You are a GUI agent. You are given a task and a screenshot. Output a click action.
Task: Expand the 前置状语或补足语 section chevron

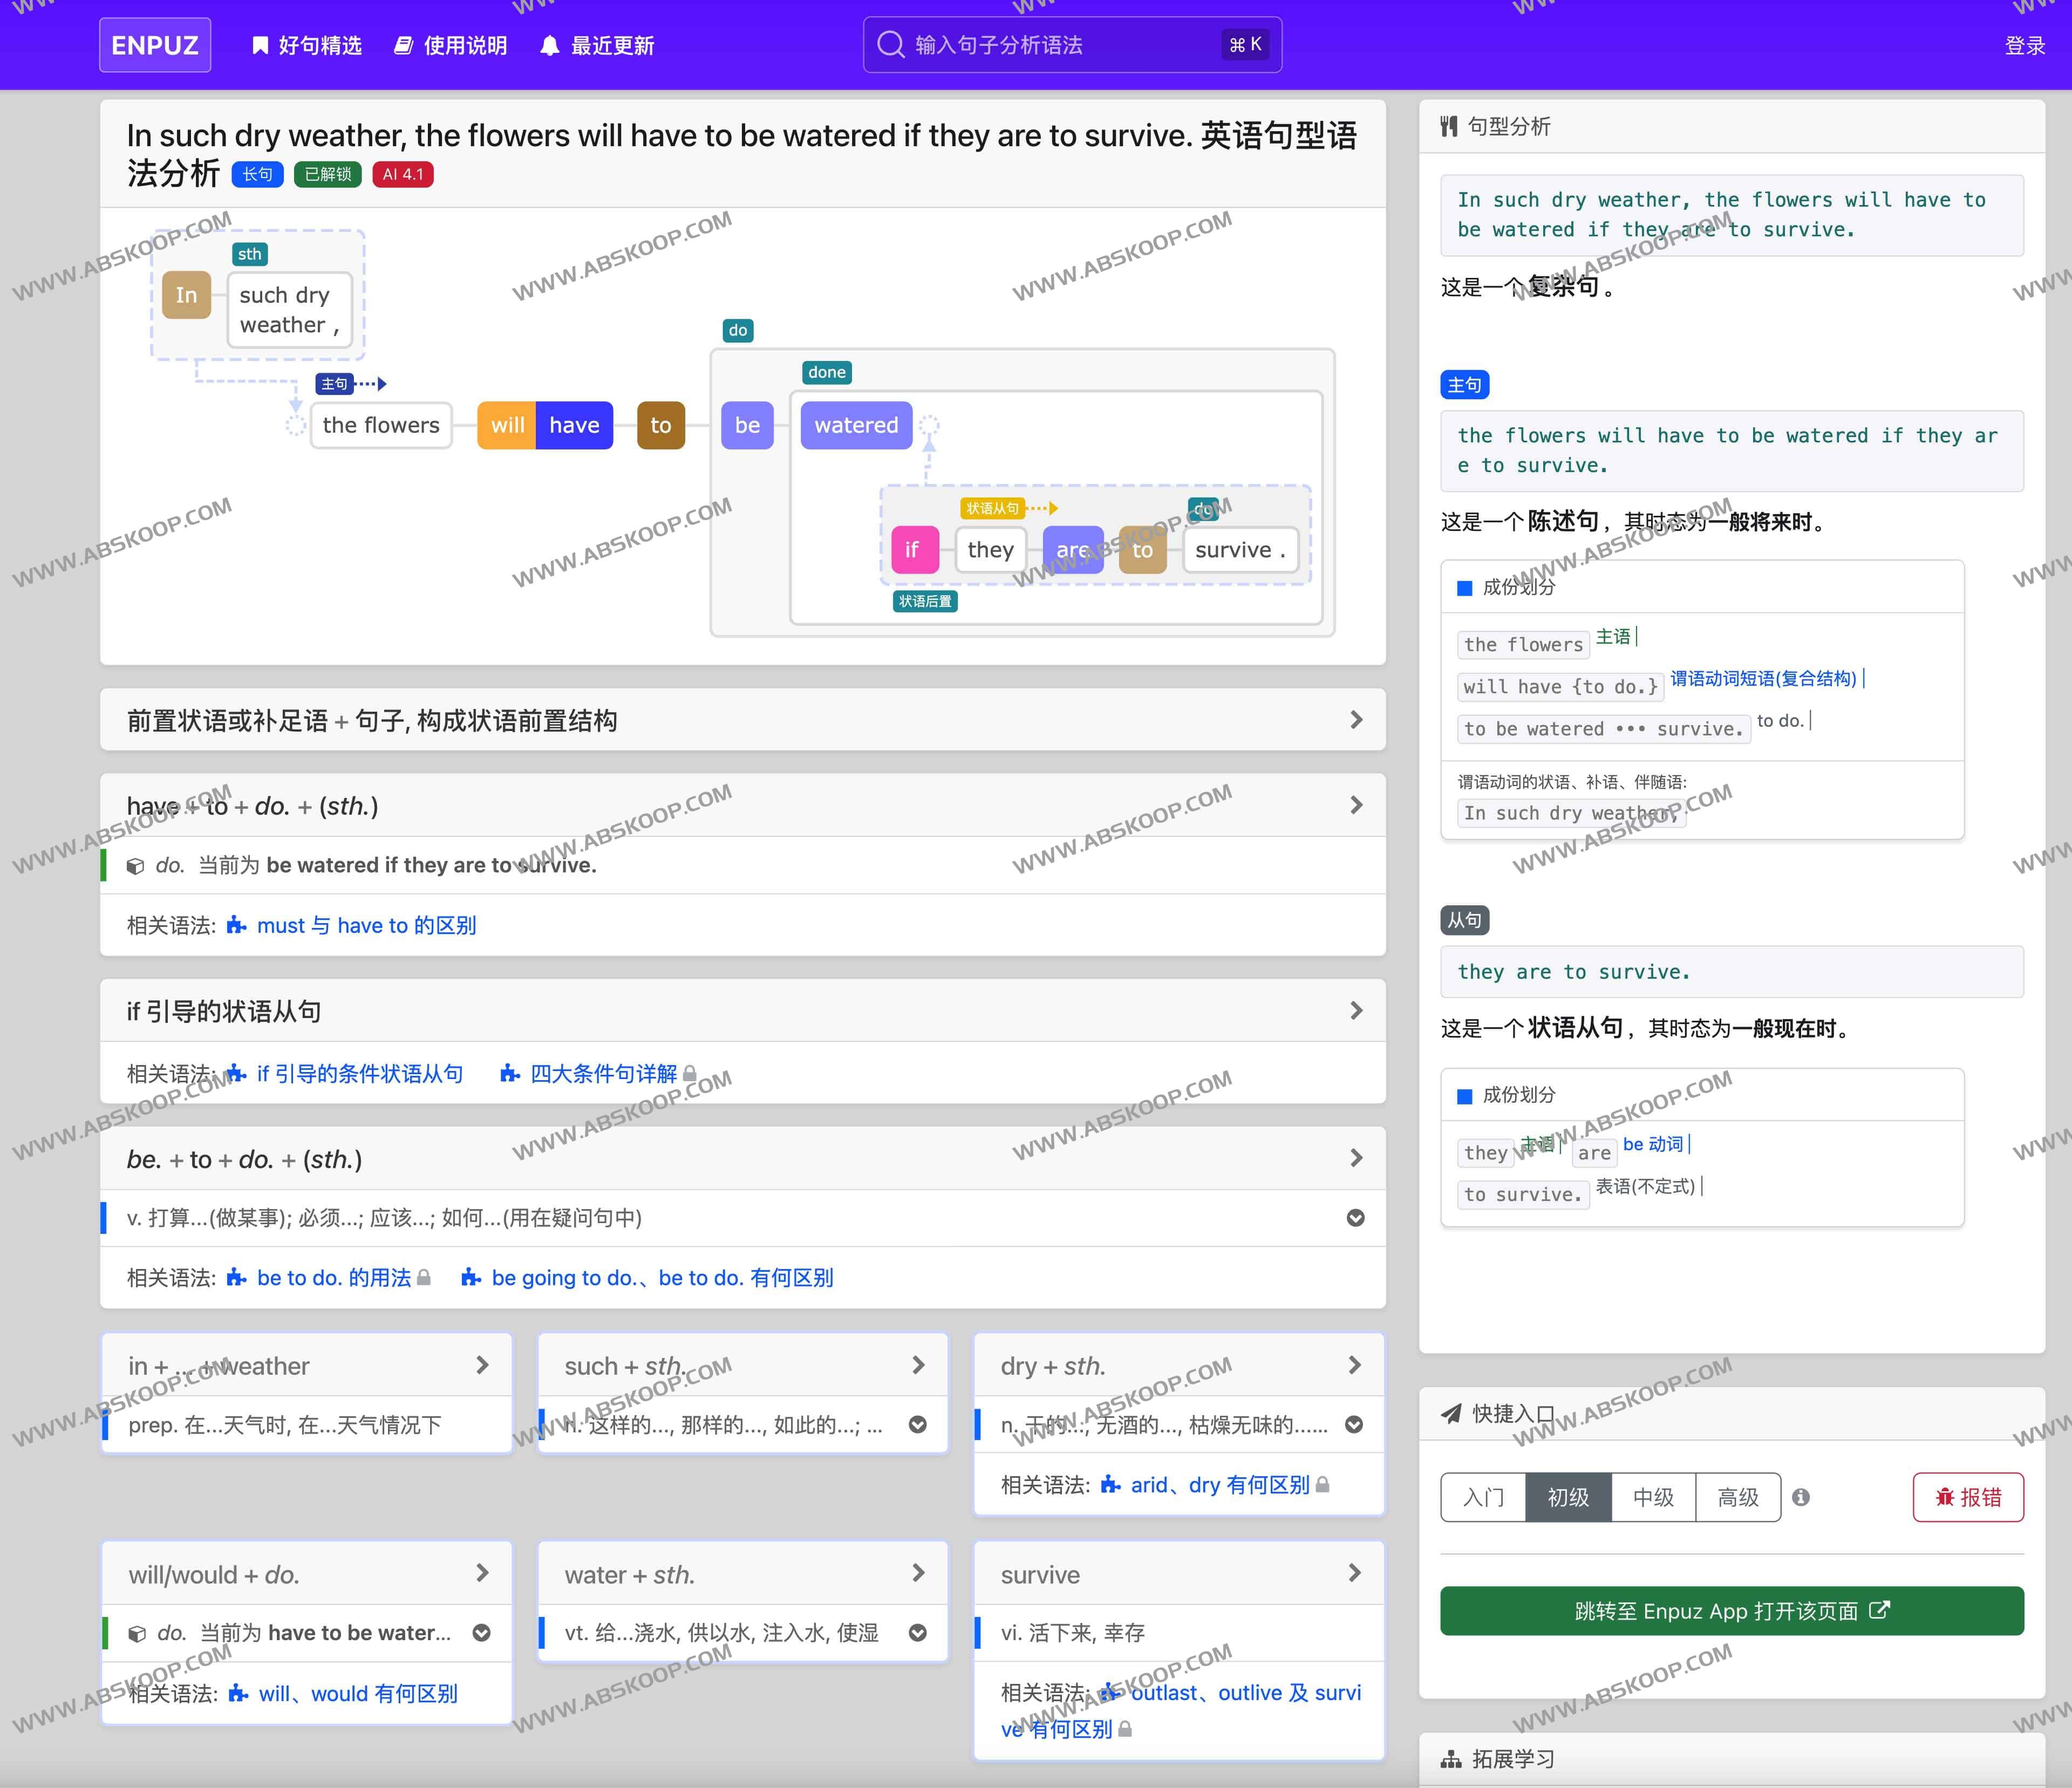tap(1356, 720)
